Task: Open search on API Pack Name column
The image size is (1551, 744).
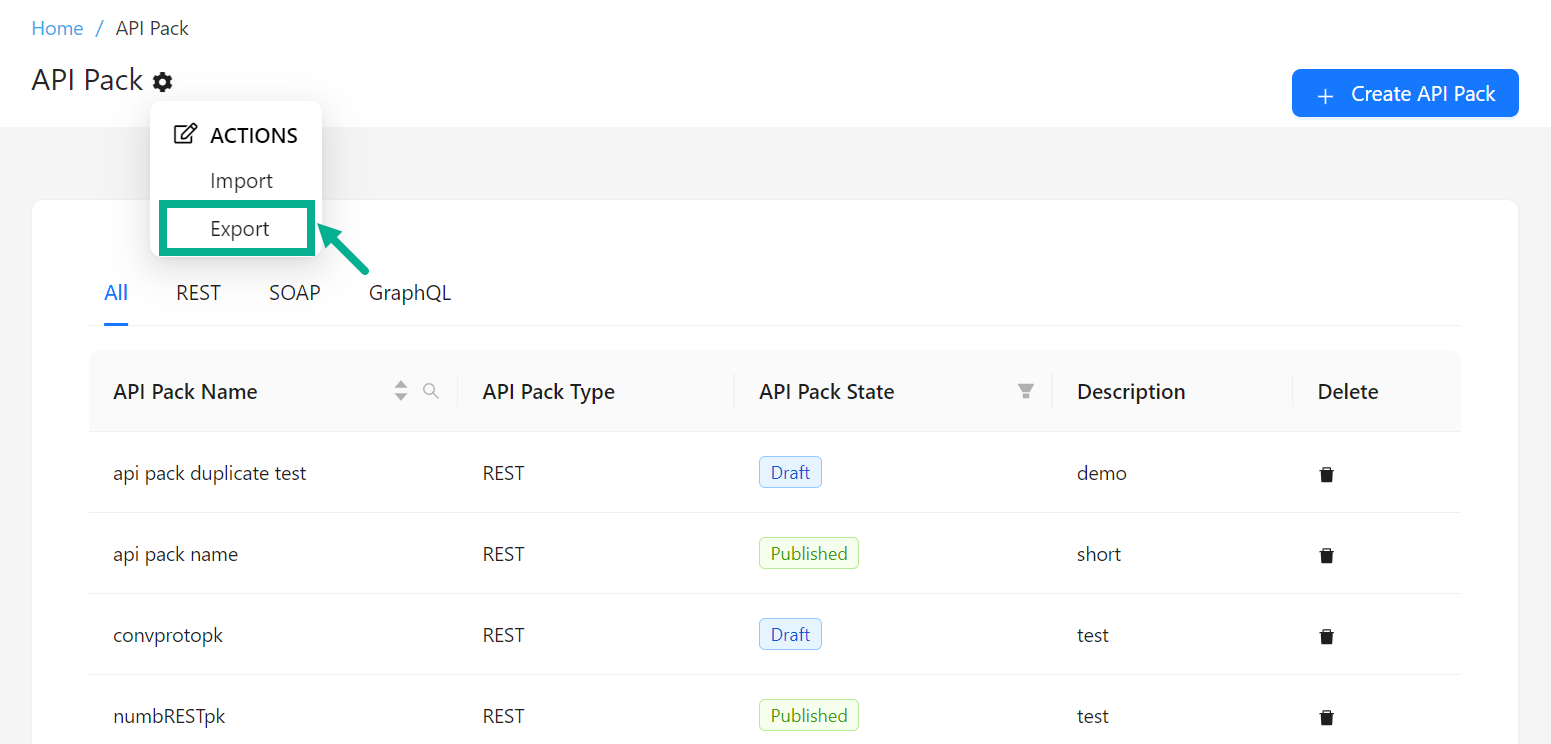Action: click(431, 391)
